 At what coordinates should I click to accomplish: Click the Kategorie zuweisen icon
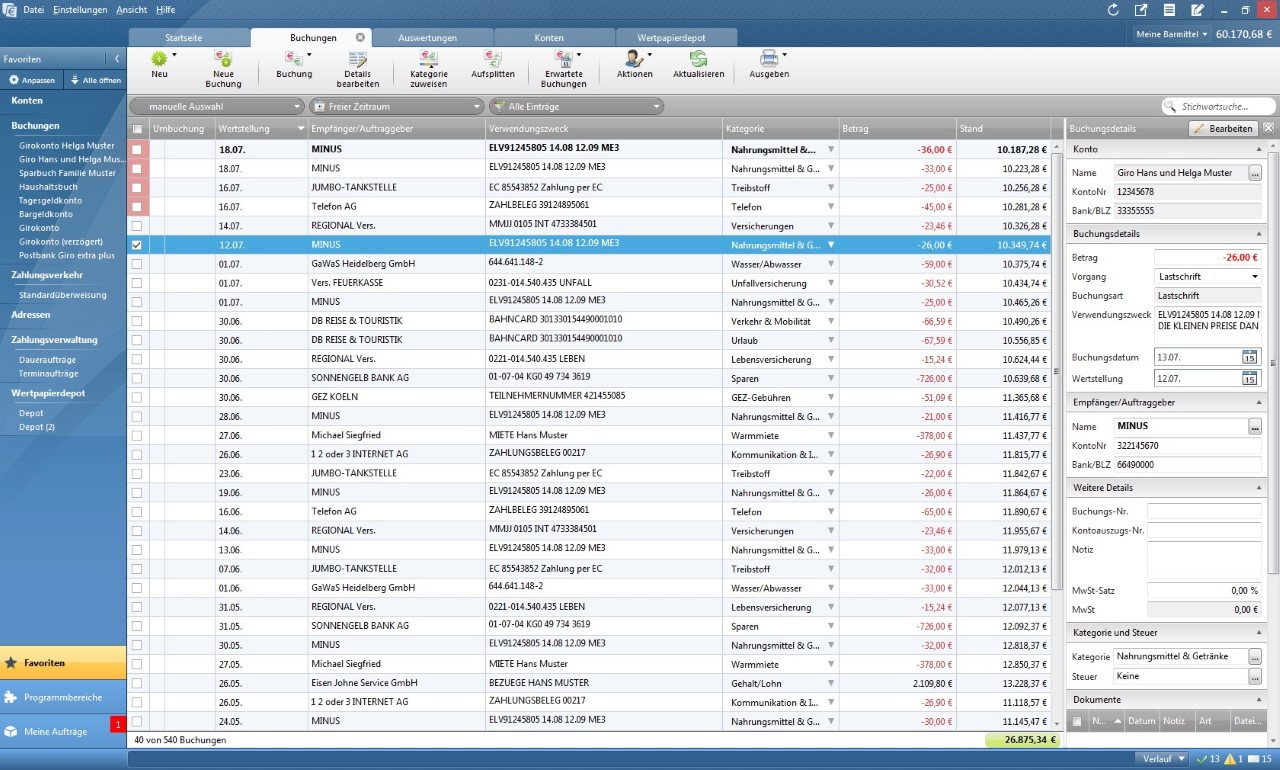428,60
